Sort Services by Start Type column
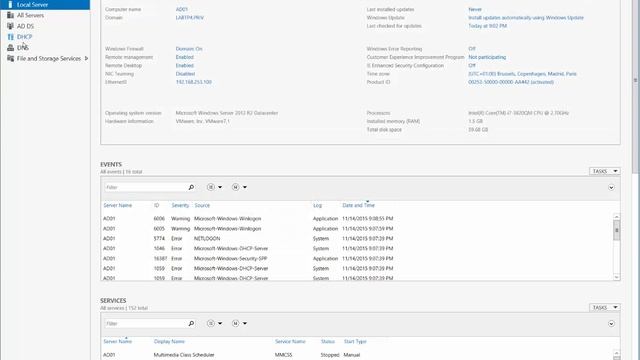The height and width of the screenshot is (360, 640). tap(355, 341)
